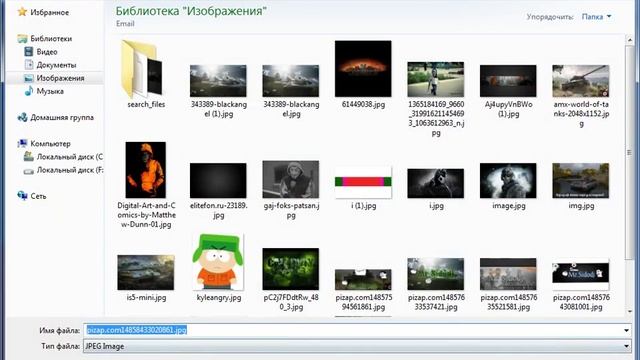Select the img.jpg tank thumbnail
The width and height of the screenshot is (640, 360).
580,180
